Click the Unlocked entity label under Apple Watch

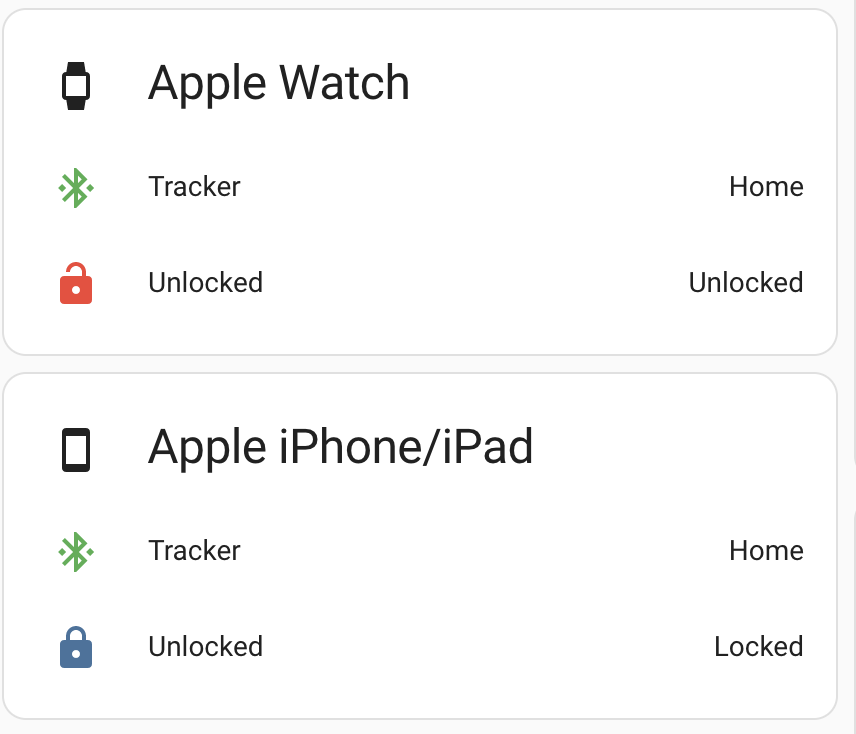pos(205,283)
